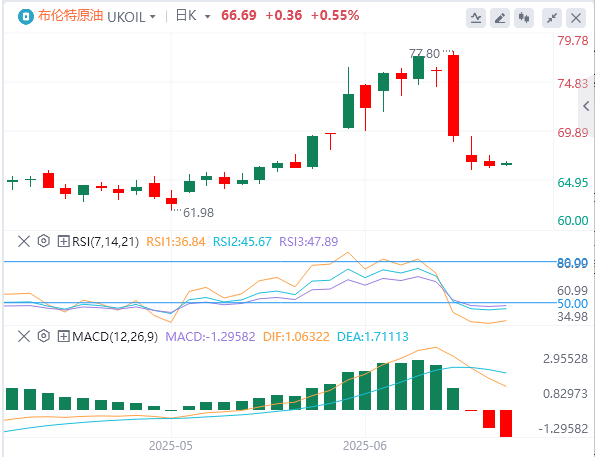Open MACD indicator settings gear
595x457 pixels.
[44, 336]
